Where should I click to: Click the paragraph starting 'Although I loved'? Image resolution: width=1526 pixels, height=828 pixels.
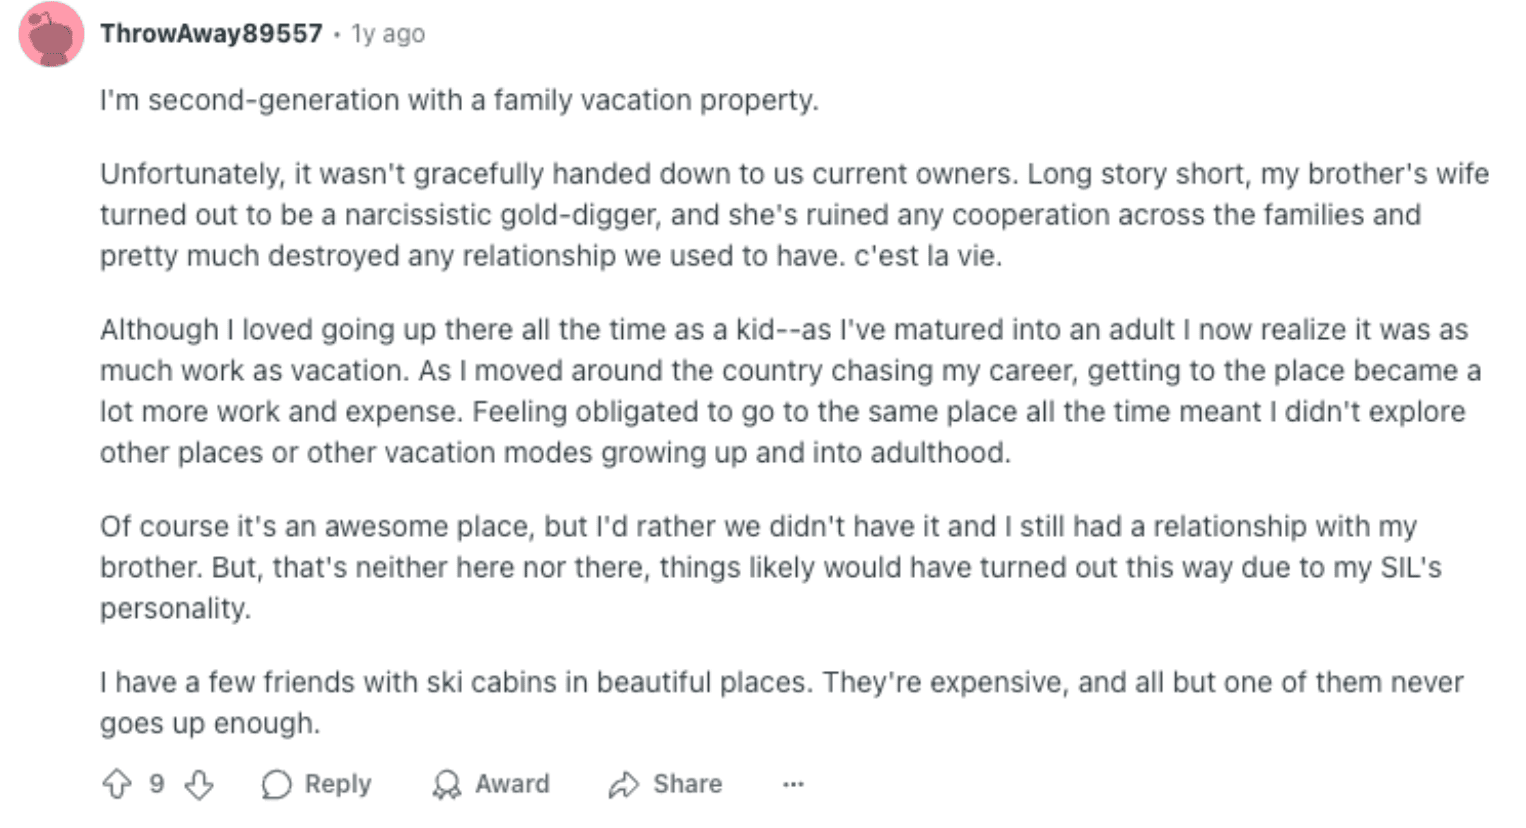pos(790,391)
